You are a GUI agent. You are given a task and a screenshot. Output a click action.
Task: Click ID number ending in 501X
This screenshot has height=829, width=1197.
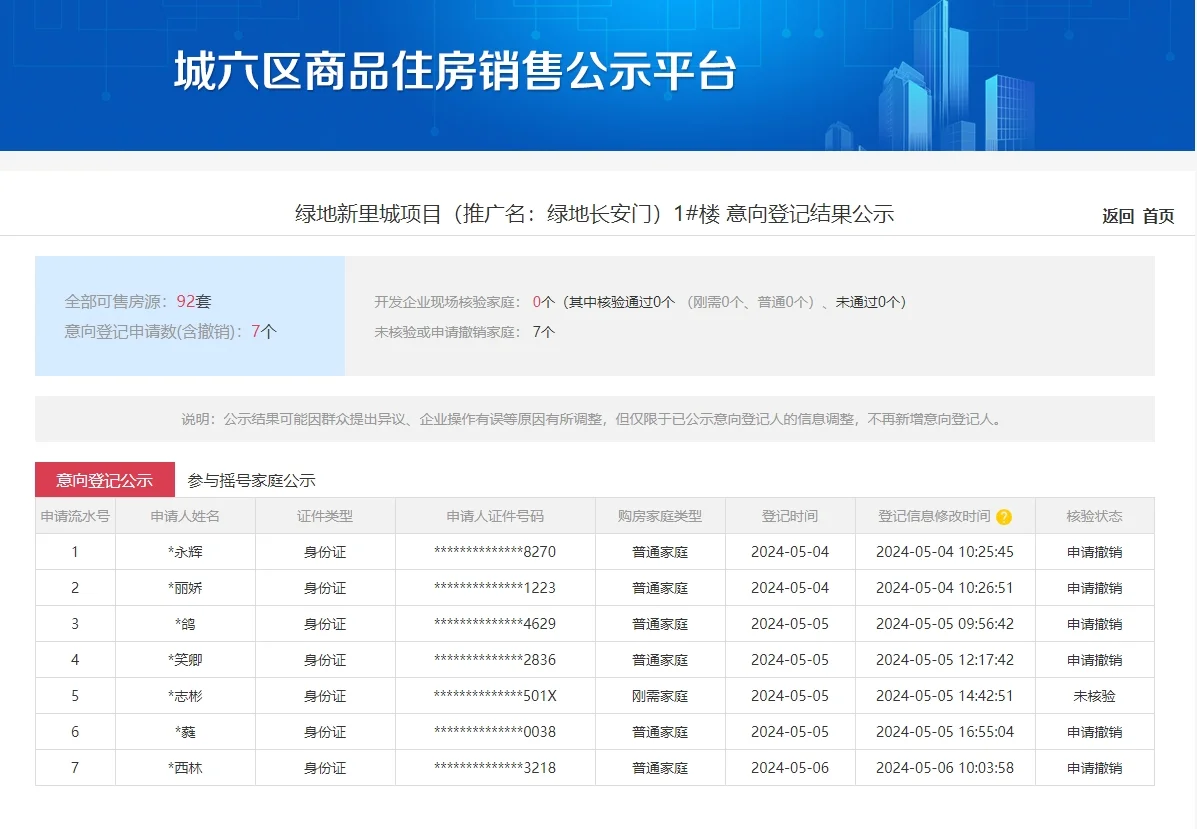pyautogui.click(x=495, y=695)
